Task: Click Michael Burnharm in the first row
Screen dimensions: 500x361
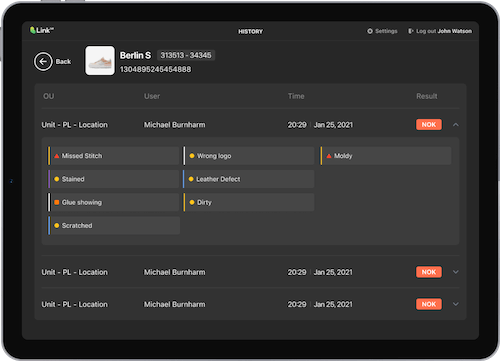Action: [x=175, y=125]
